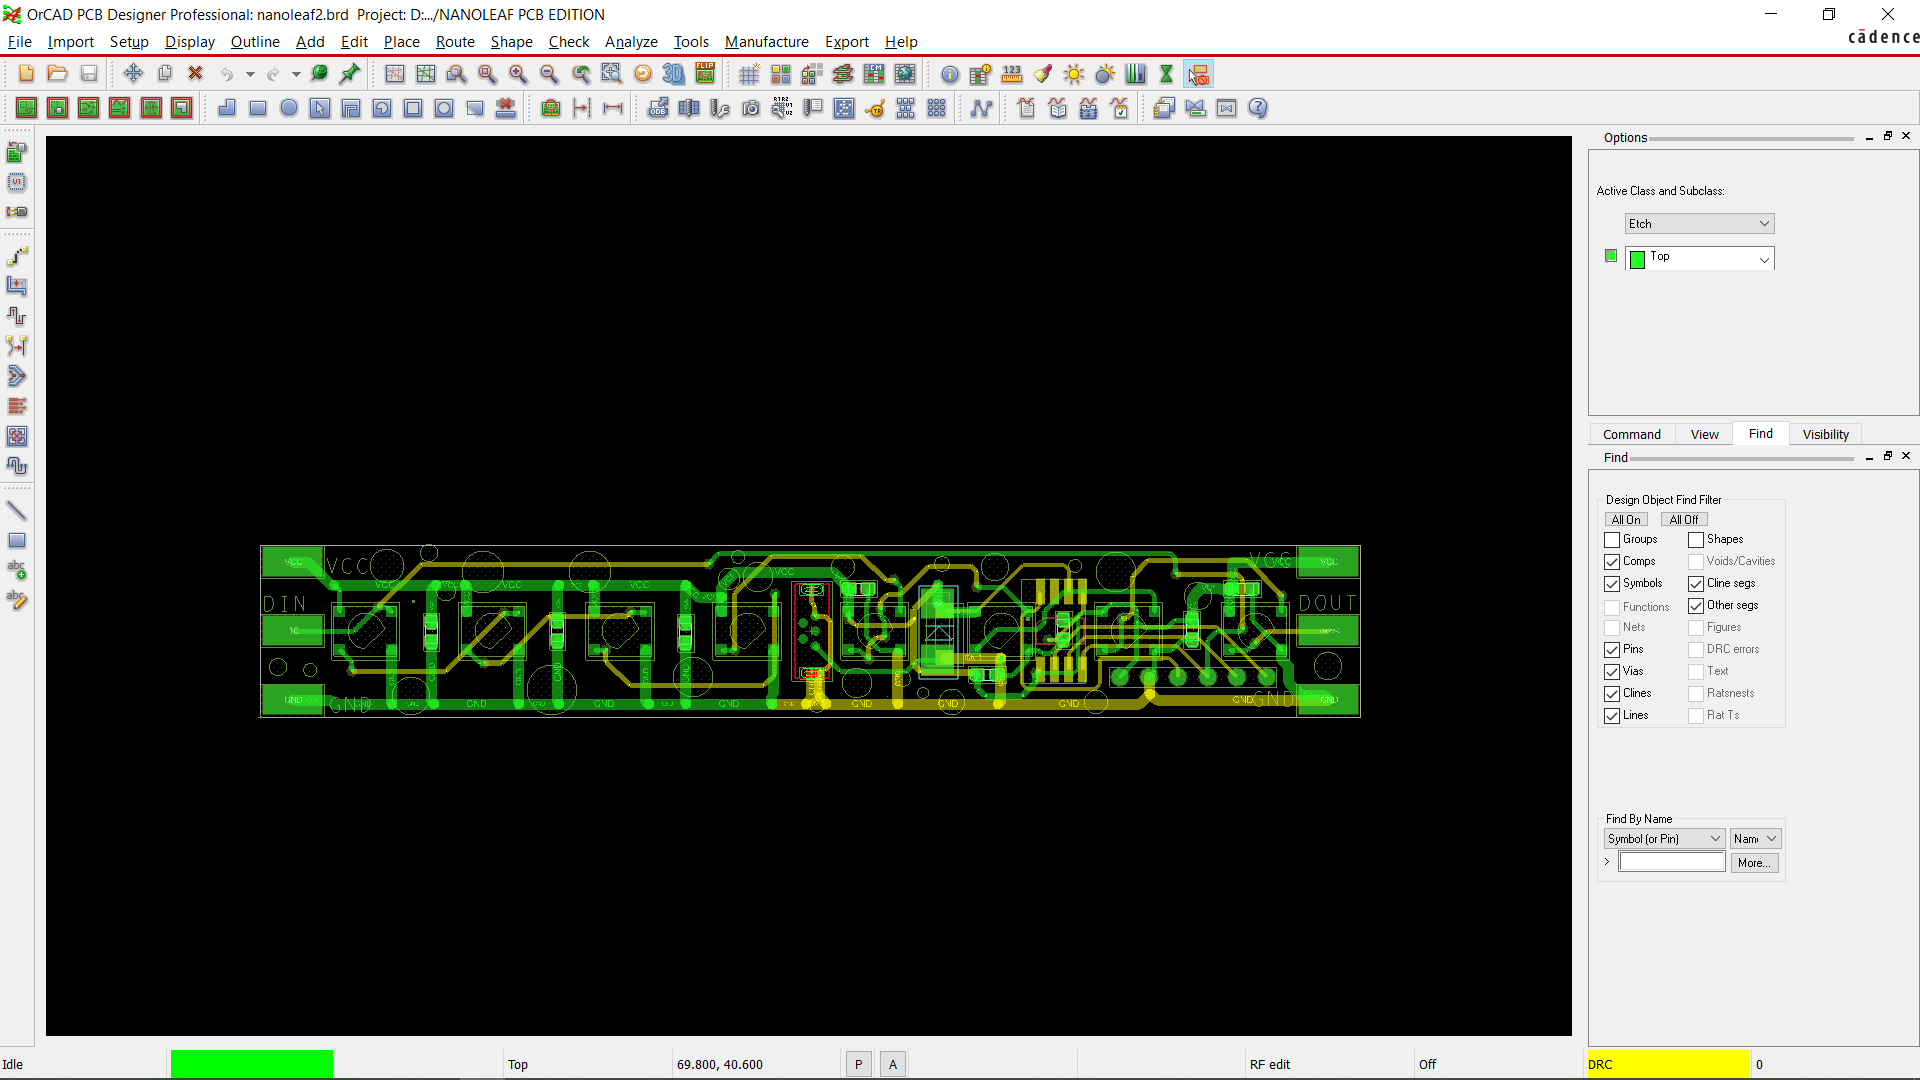Image resolution: width=1920 pixels, height=1080 pixels.
Task: Click the Zoom In magnifier icon
Action: point(518,74)
